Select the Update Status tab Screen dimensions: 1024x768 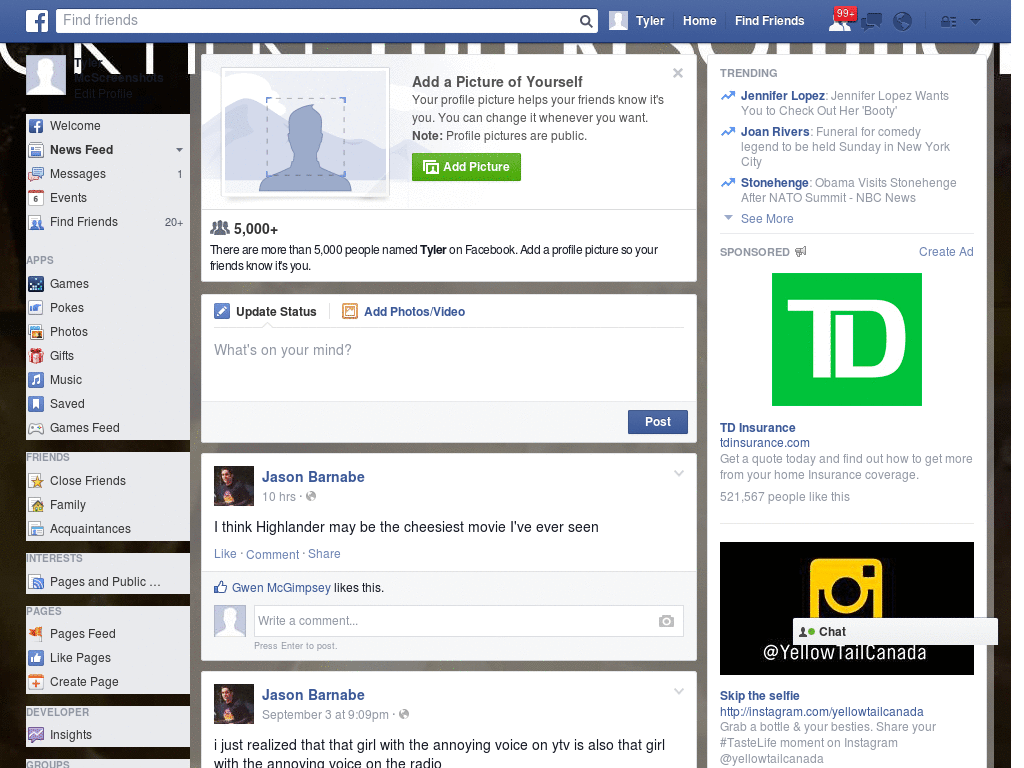click(265, 312)
